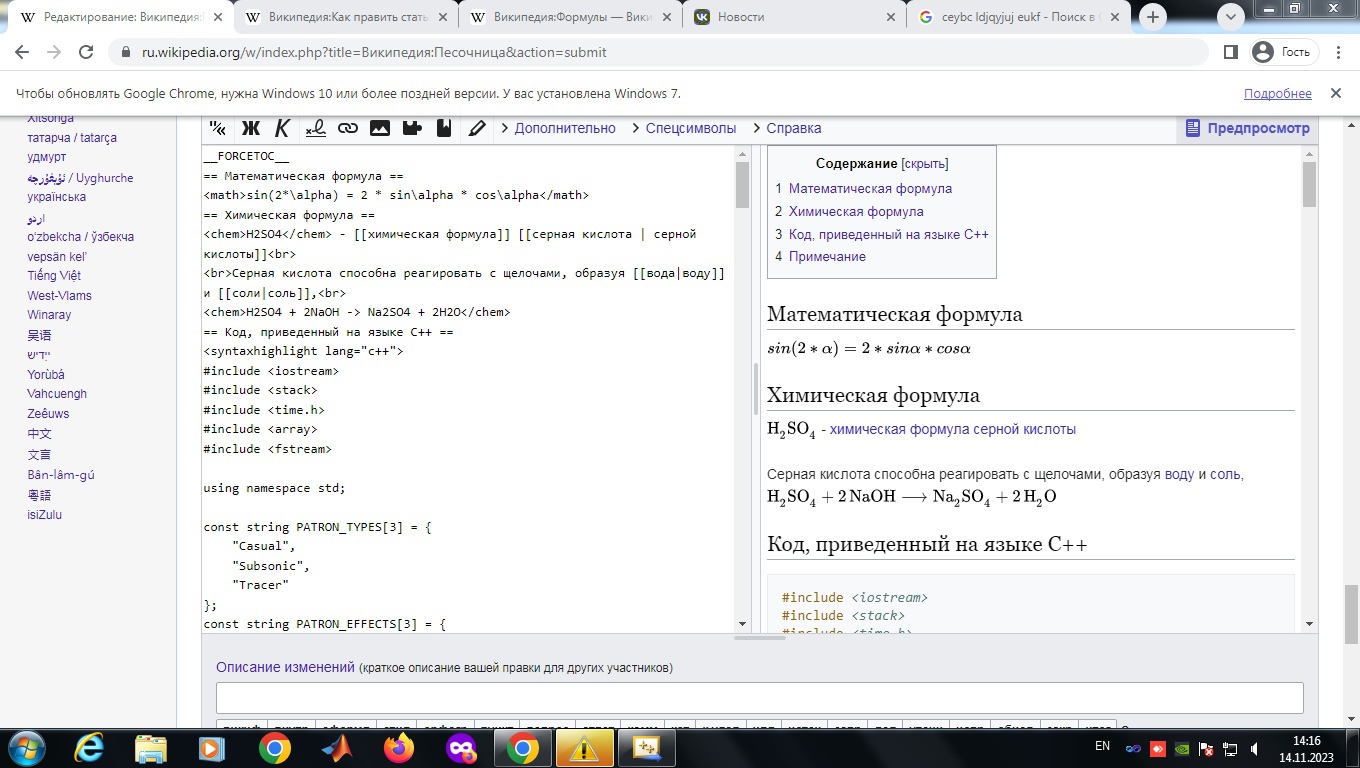Screen dimensions: 1360x768
Task: Follow the соль link in preview
Action: (1226, 474)
